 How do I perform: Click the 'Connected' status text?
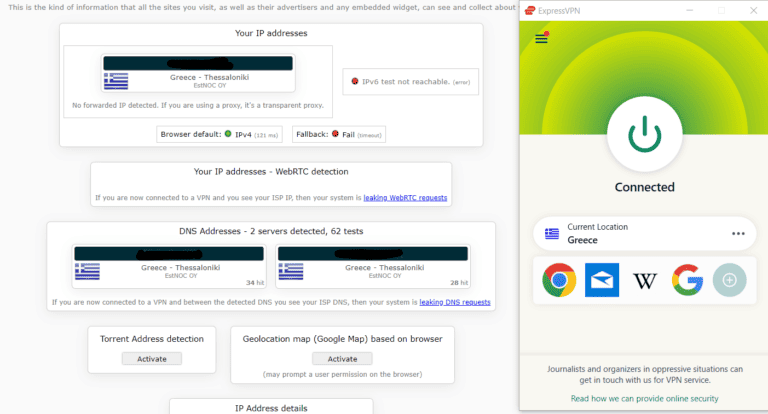point(645,187)
